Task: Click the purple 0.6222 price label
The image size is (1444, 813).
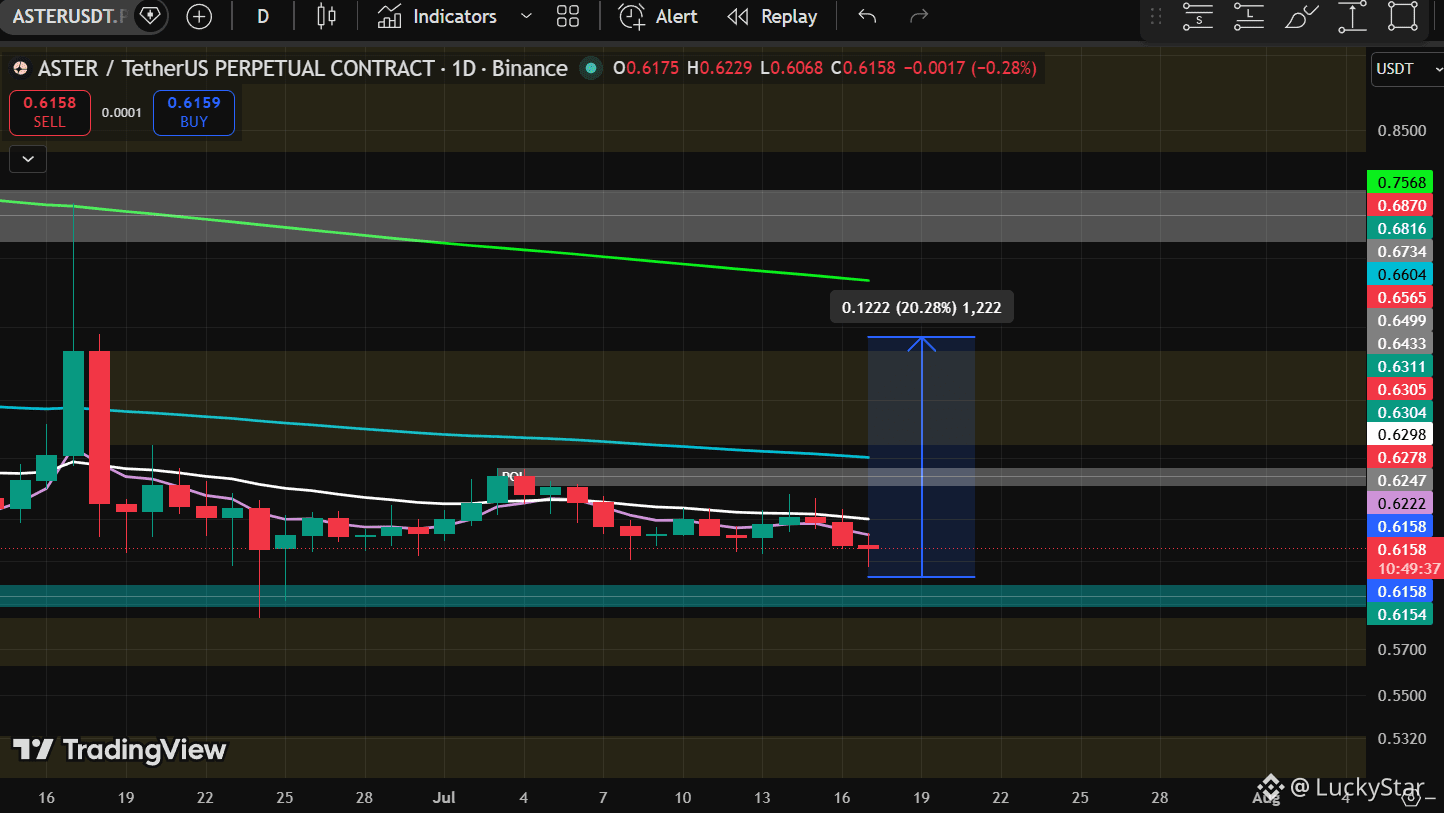Action: coord(1400,503)
